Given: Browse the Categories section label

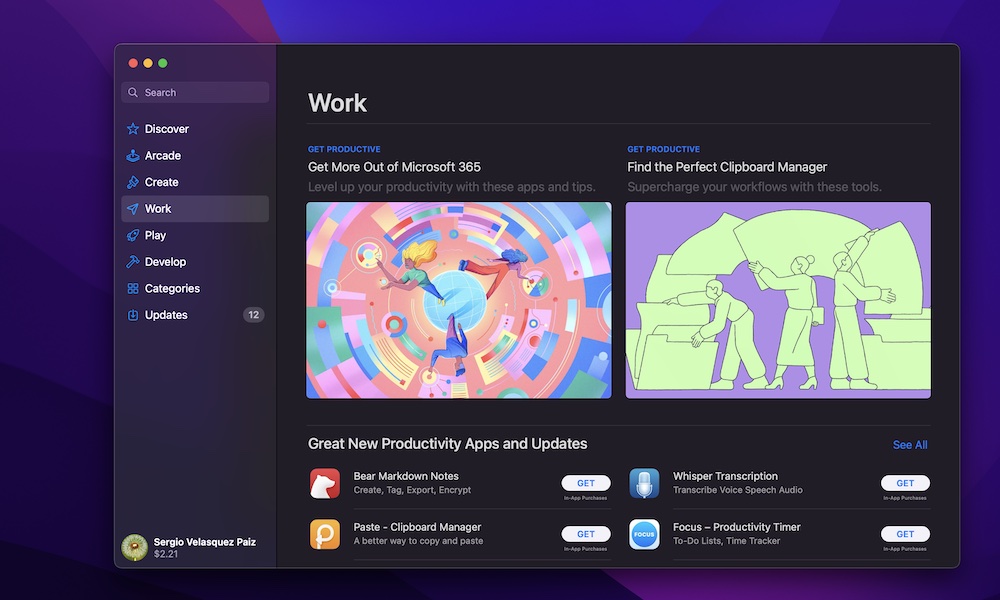Looking at the screenshot, I should pos(172,288).
